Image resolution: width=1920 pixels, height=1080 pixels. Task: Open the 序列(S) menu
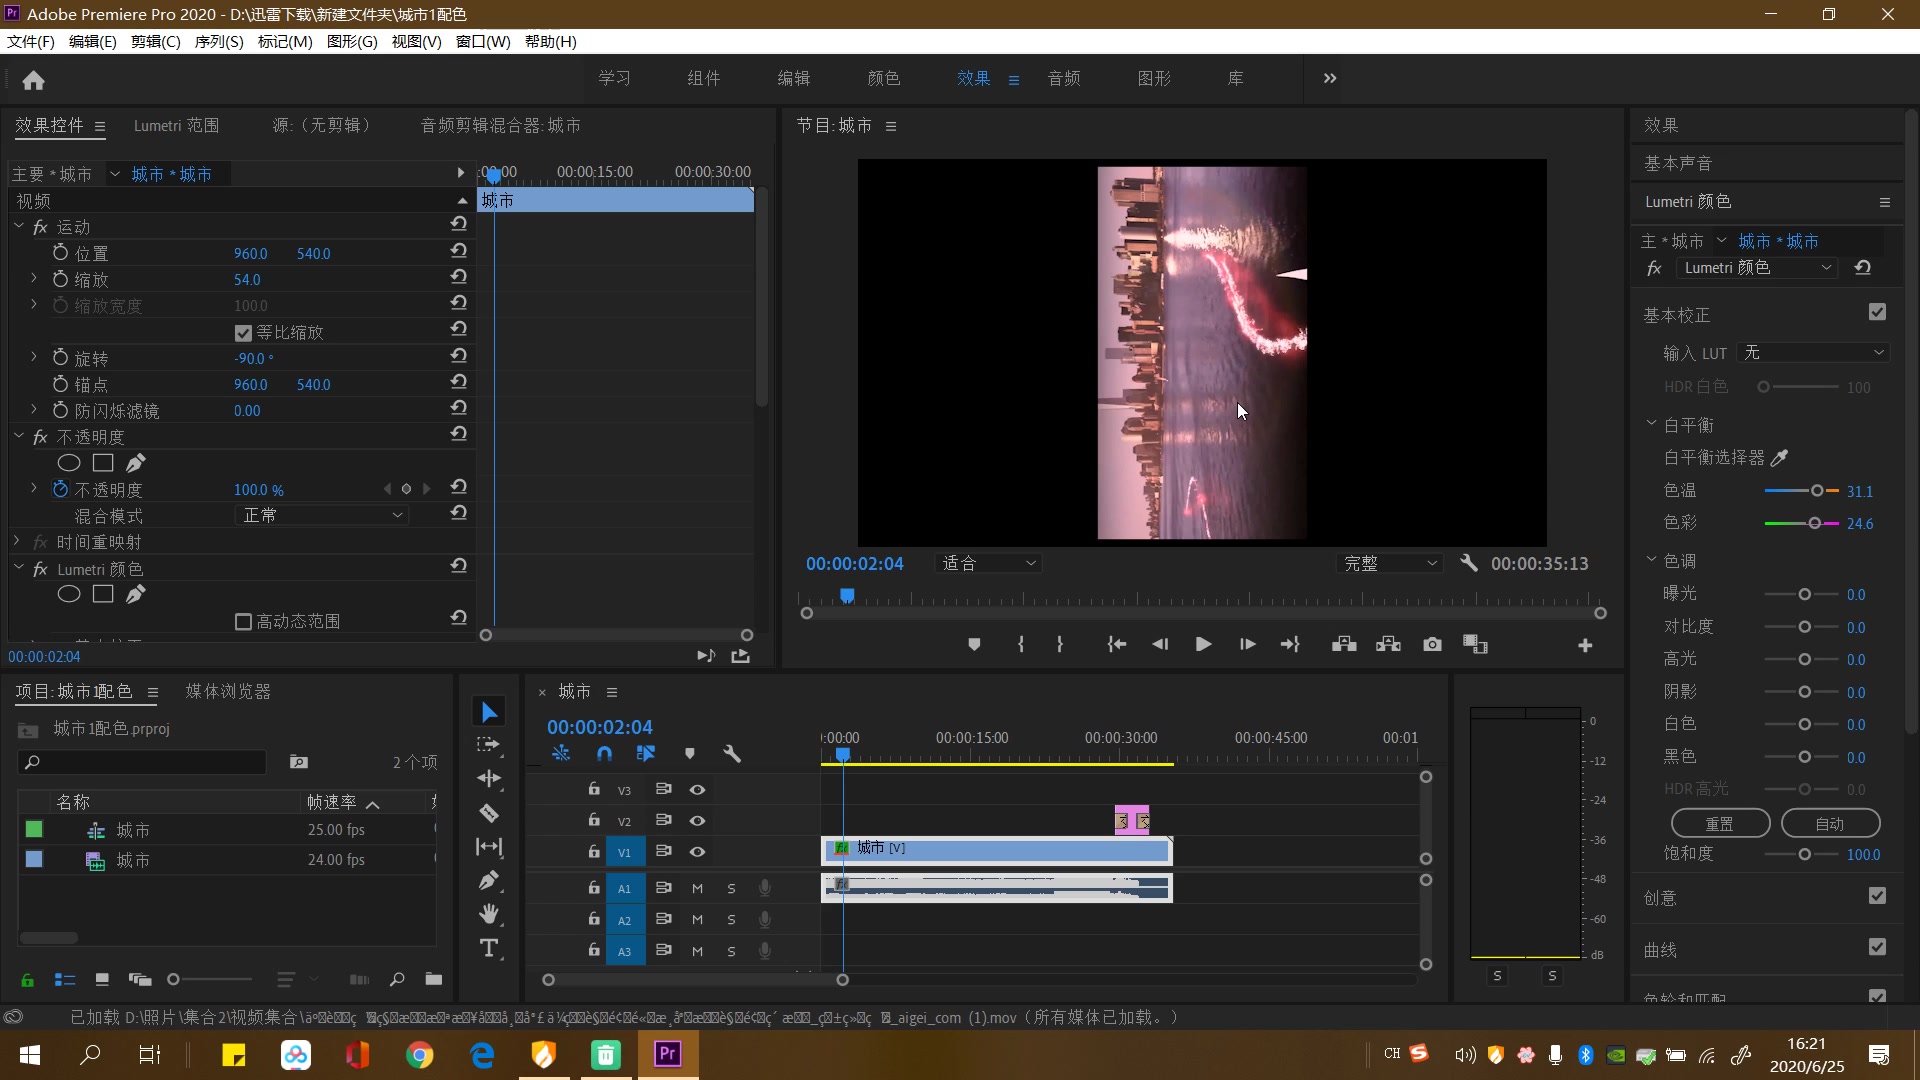coord(218,42)
